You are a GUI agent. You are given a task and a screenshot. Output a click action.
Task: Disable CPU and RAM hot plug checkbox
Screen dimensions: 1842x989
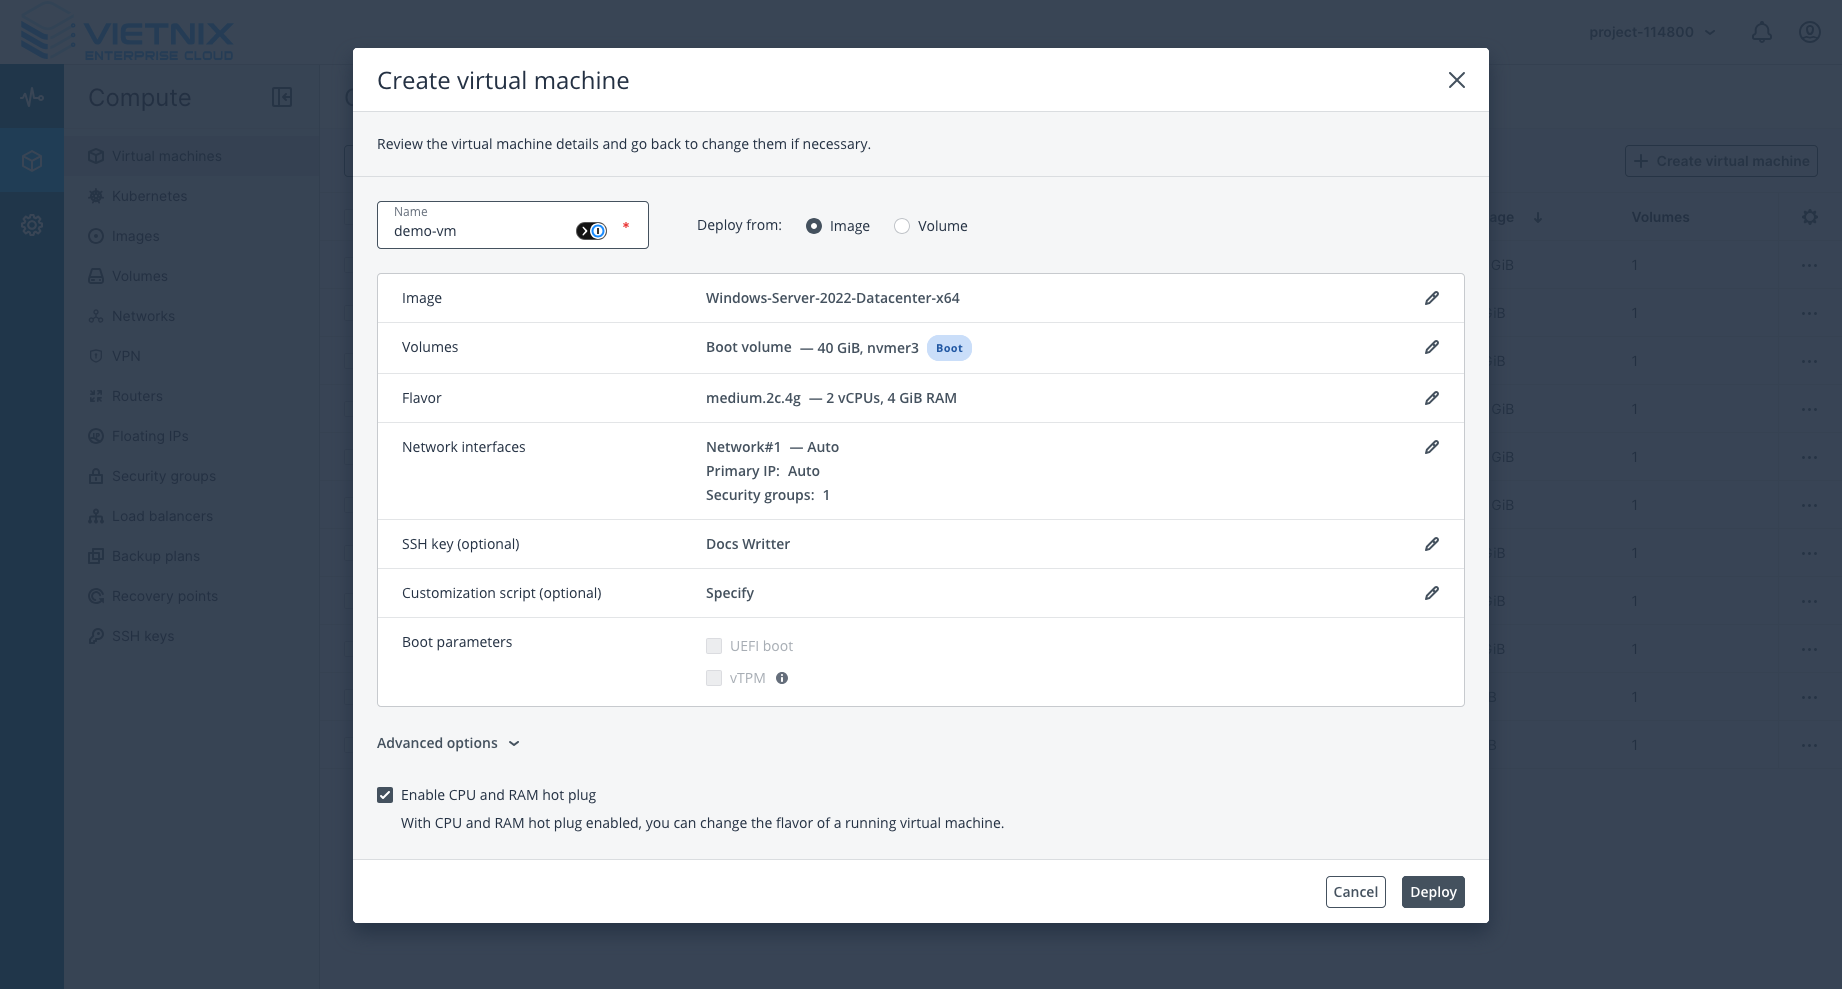pyautogui.click(x=385, y=795)
